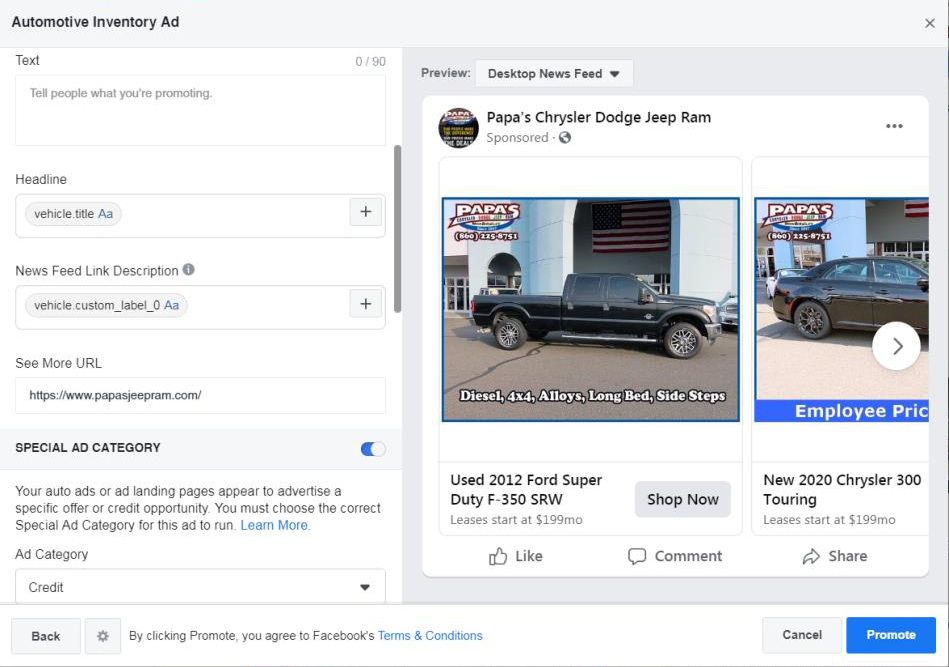Click the Chrysler 300 car image
Image resolution: width=949 pixels, height=667 pixels.
tap(841, 309)
